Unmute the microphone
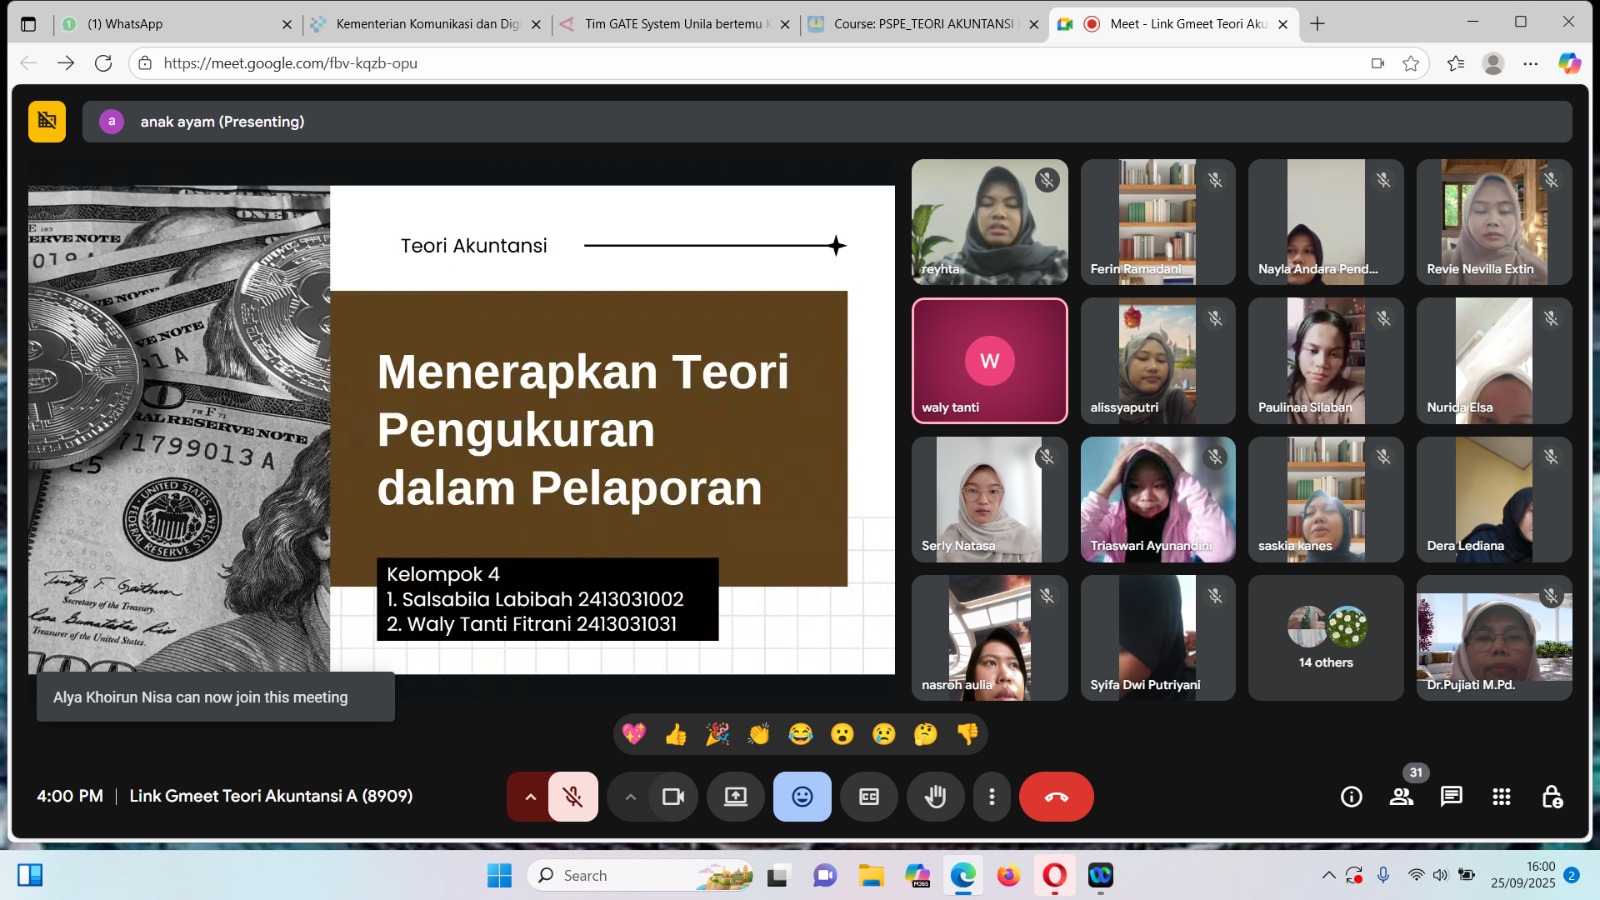The image size is (1600, 900). point(573,797)
